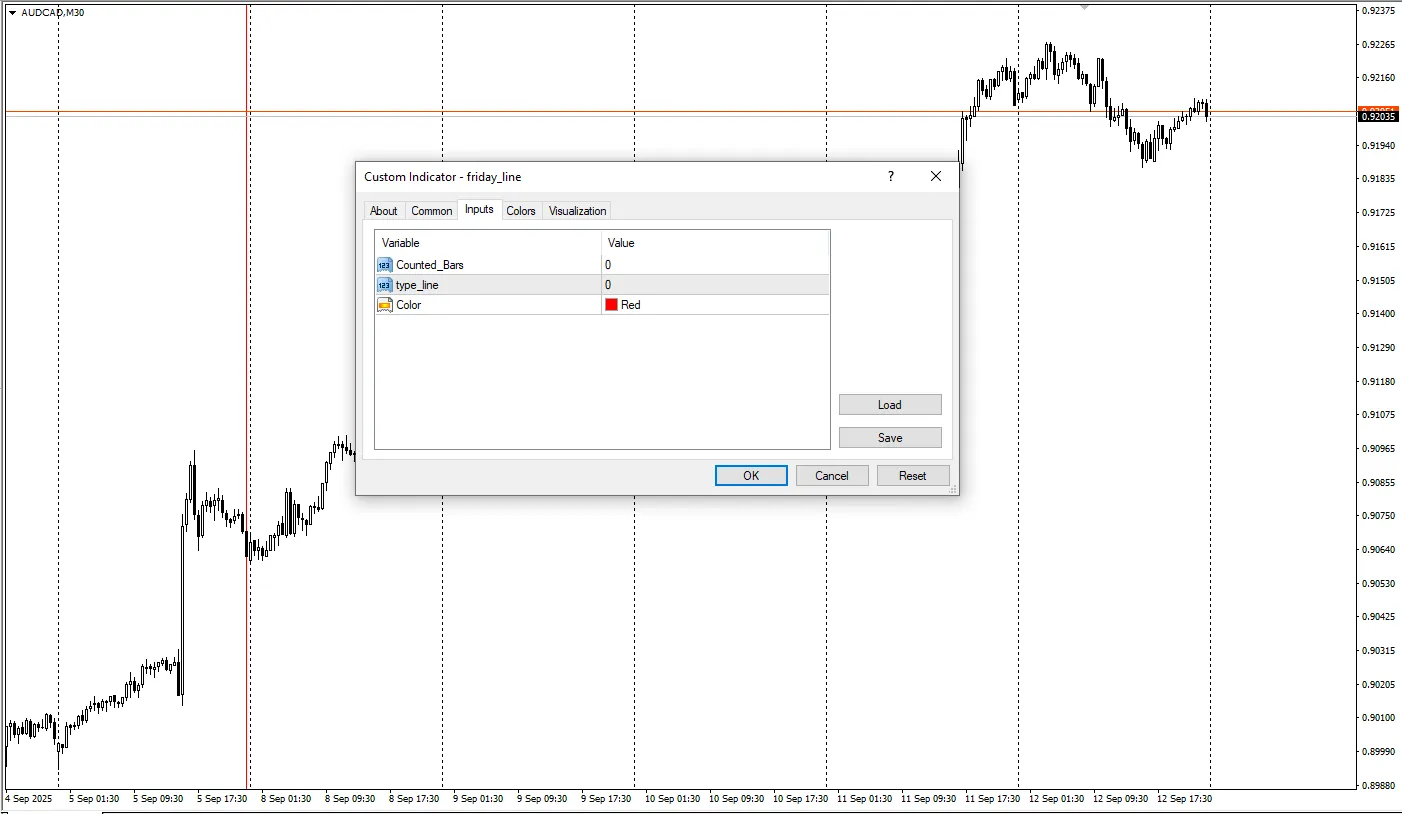Open the Common tab
The image size is (1402, 814).
coord(431,211)
